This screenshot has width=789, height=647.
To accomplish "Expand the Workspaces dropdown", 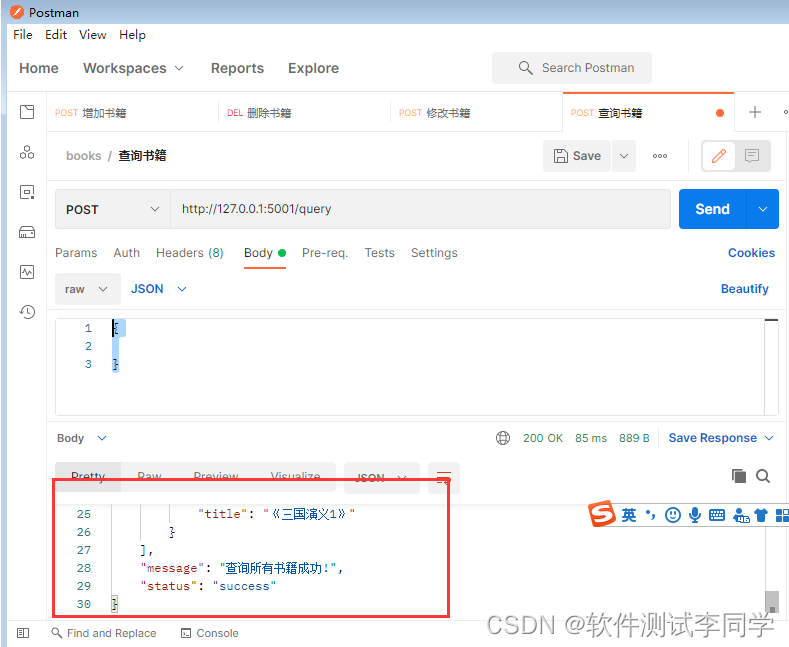I will (179, 68).
